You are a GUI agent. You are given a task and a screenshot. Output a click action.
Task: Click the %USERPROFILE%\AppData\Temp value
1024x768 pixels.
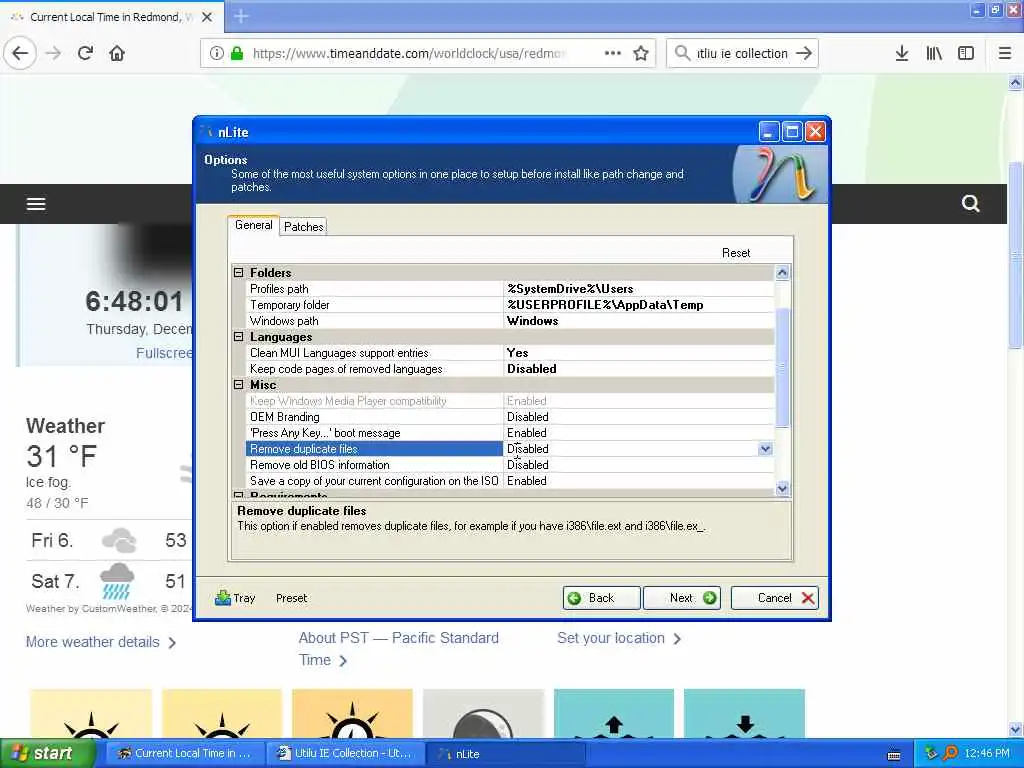(605, 304)
